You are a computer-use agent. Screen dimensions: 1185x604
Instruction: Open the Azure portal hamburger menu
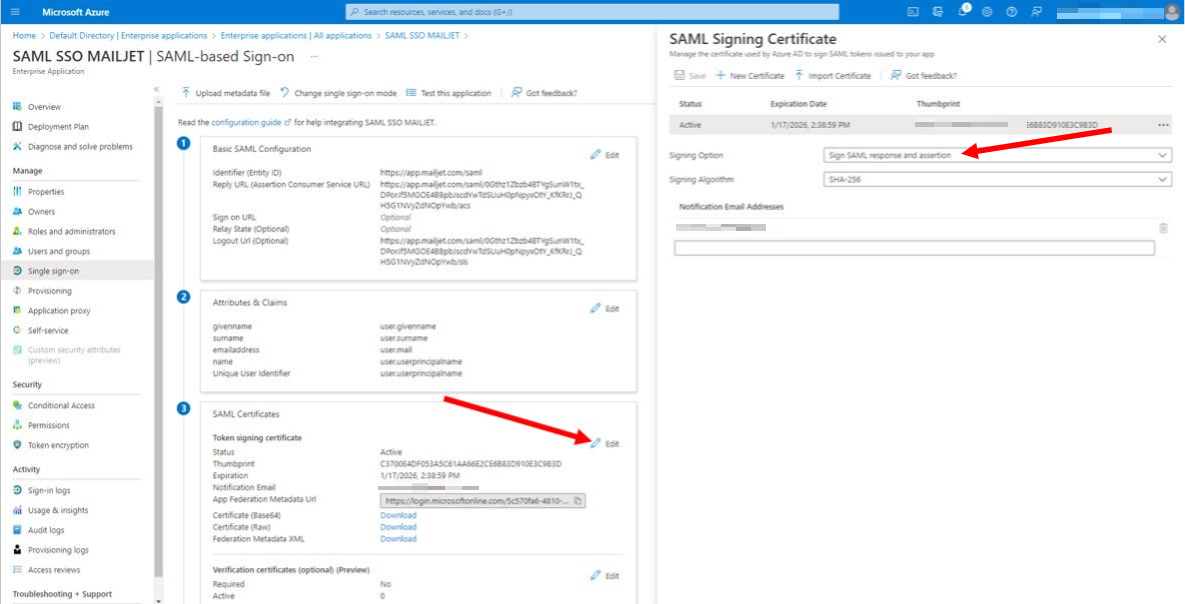[x=15, y=12]
